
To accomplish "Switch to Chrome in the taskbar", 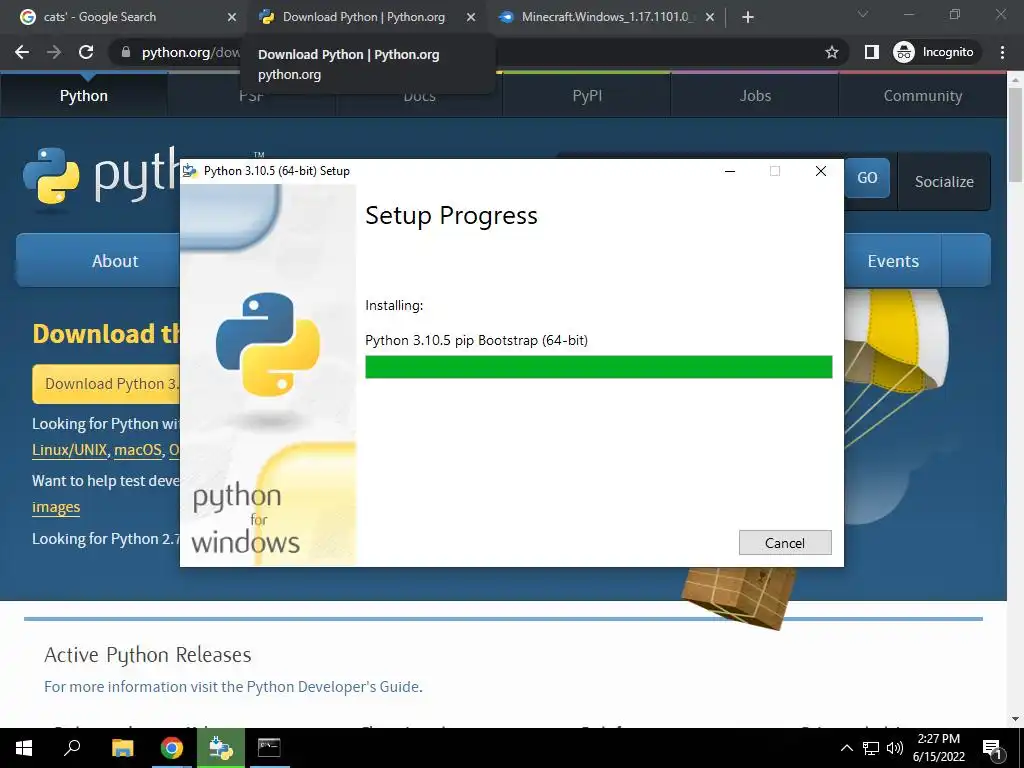I will (x=172, y=748).
